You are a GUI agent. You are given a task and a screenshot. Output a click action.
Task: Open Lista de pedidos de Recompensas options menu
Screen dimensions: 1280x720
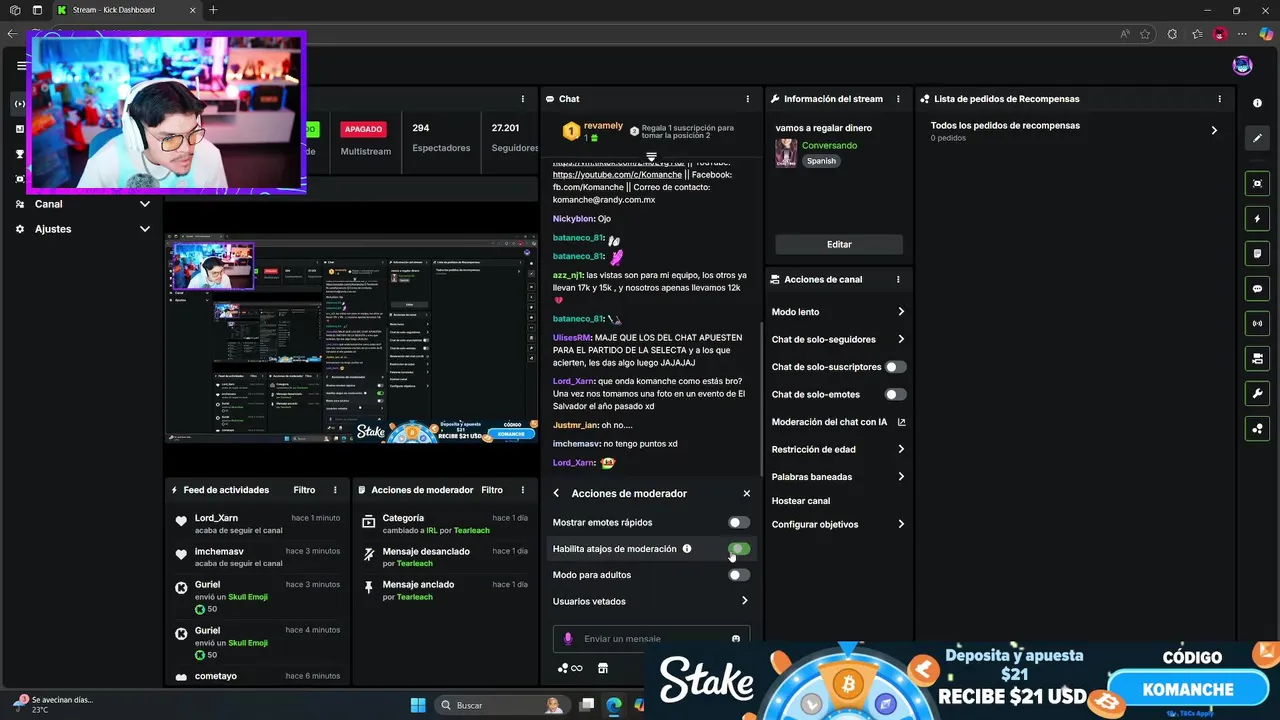1219,99
